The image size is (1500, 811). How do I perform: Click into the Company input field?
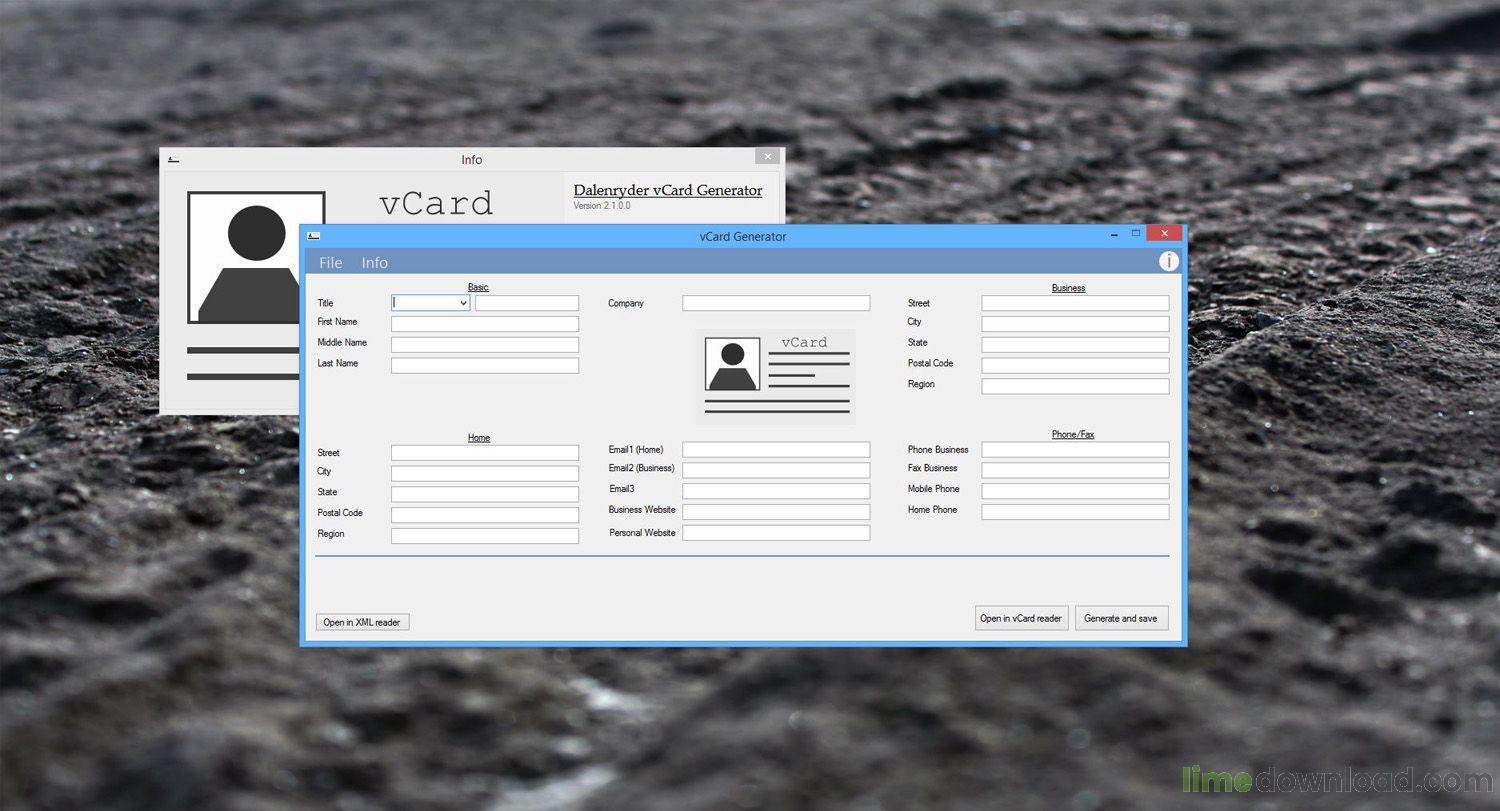pos(776,303)
